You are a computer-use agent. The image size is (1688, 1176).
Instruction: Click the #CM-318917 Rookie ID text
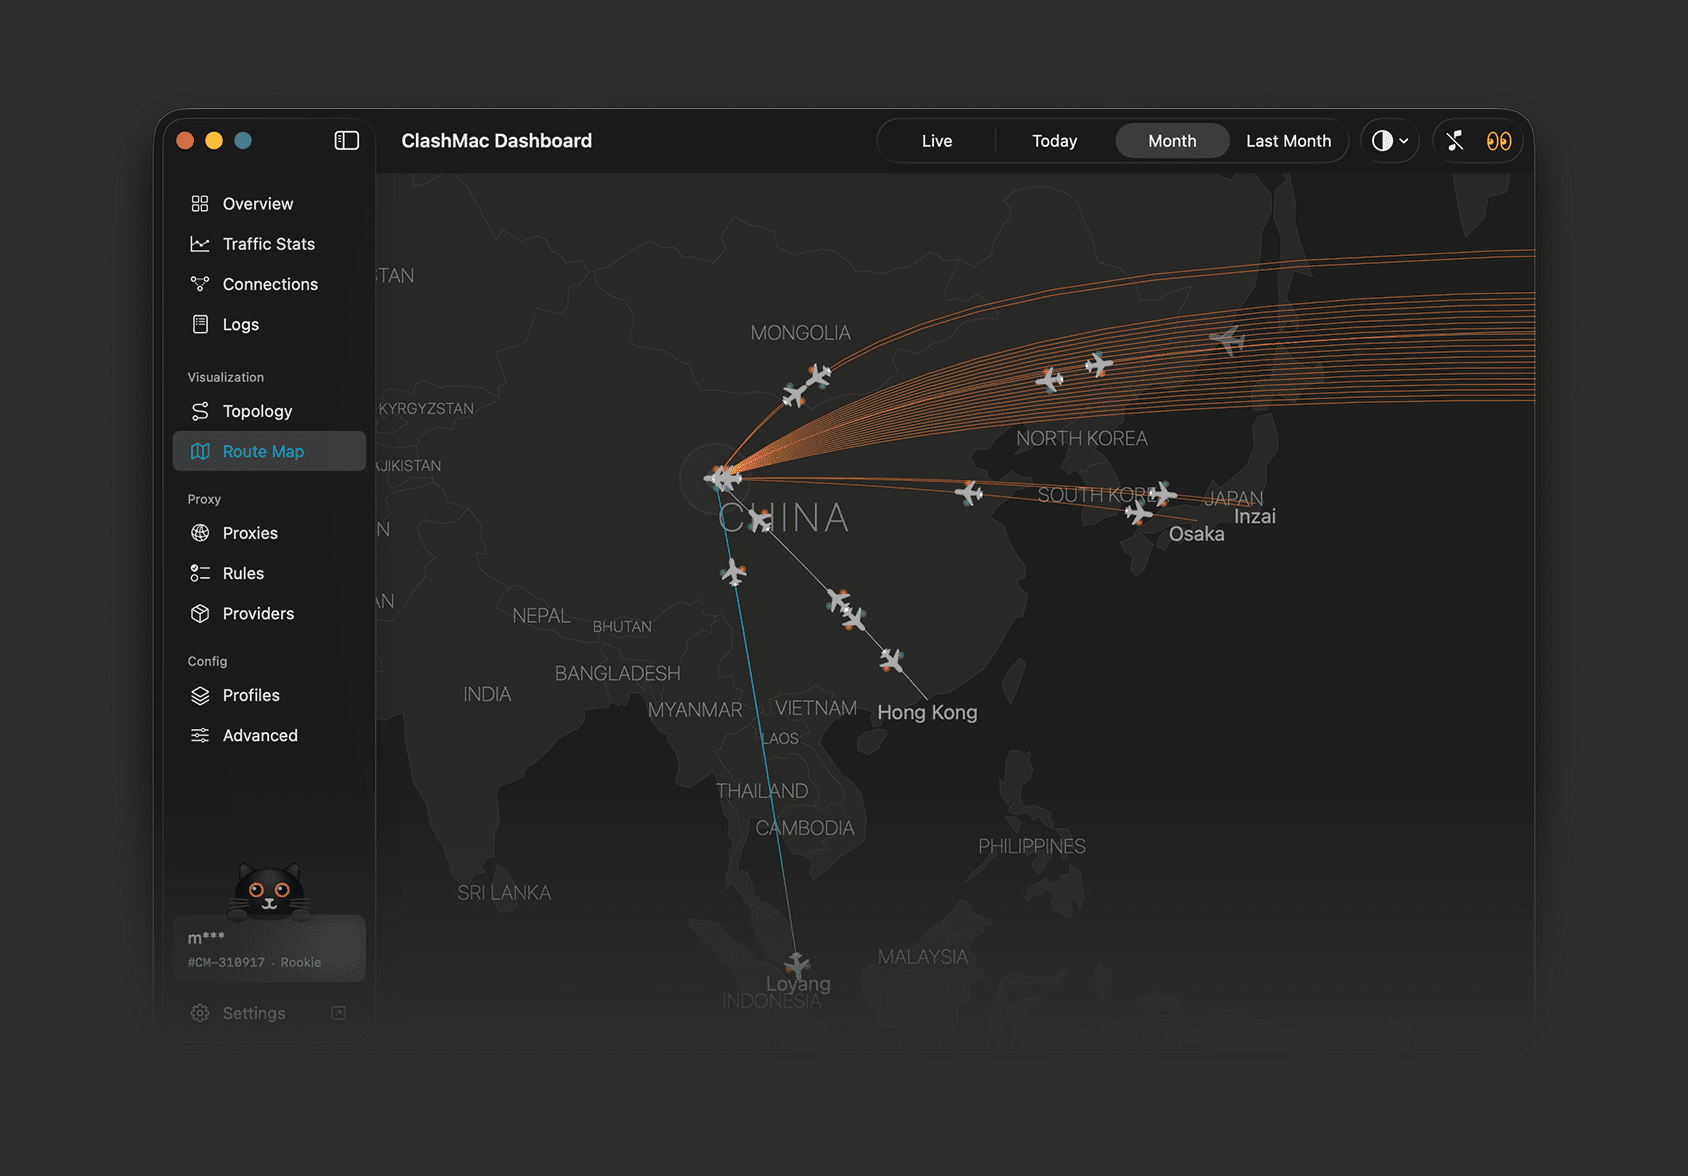(x=254, y=962)
